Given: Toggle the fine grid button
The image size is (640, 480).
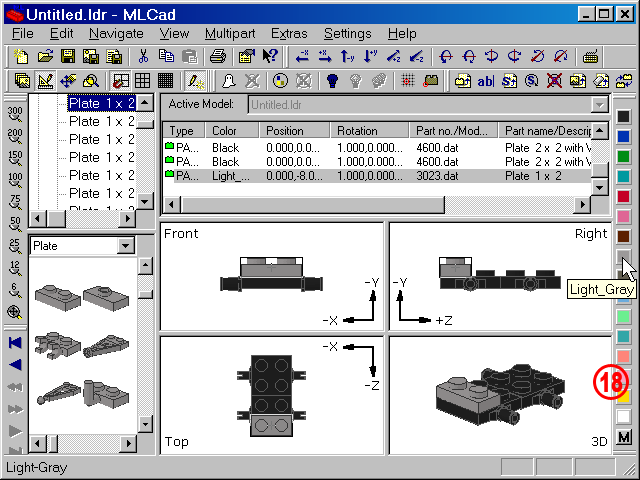Looking at the screenshot, I should pyautogui.click(x=165, y=80).
